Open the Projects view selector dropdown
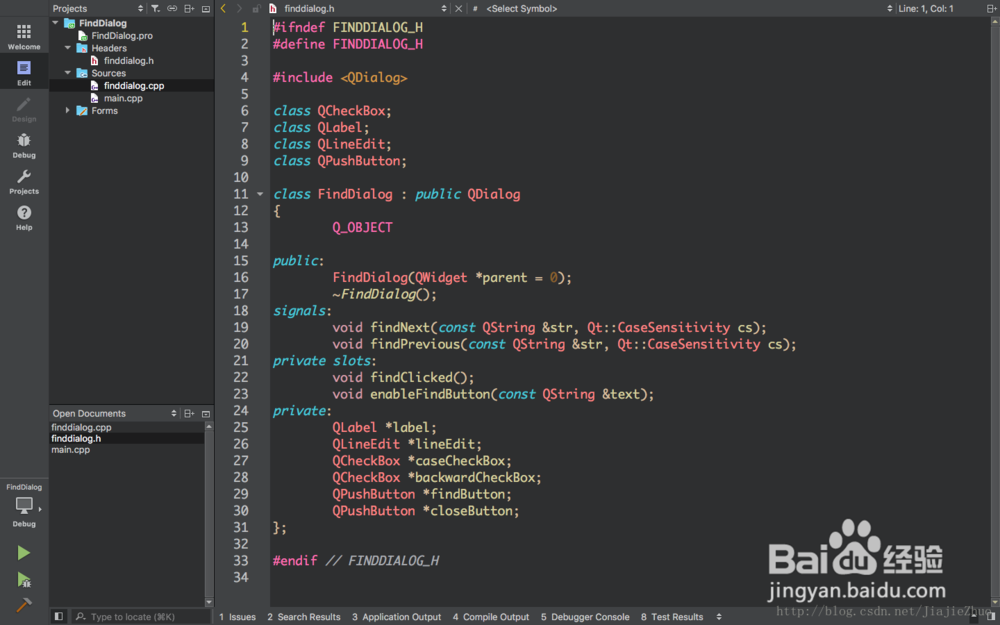This screenshot has height=625, width=1000. click(x=140, y=8)
